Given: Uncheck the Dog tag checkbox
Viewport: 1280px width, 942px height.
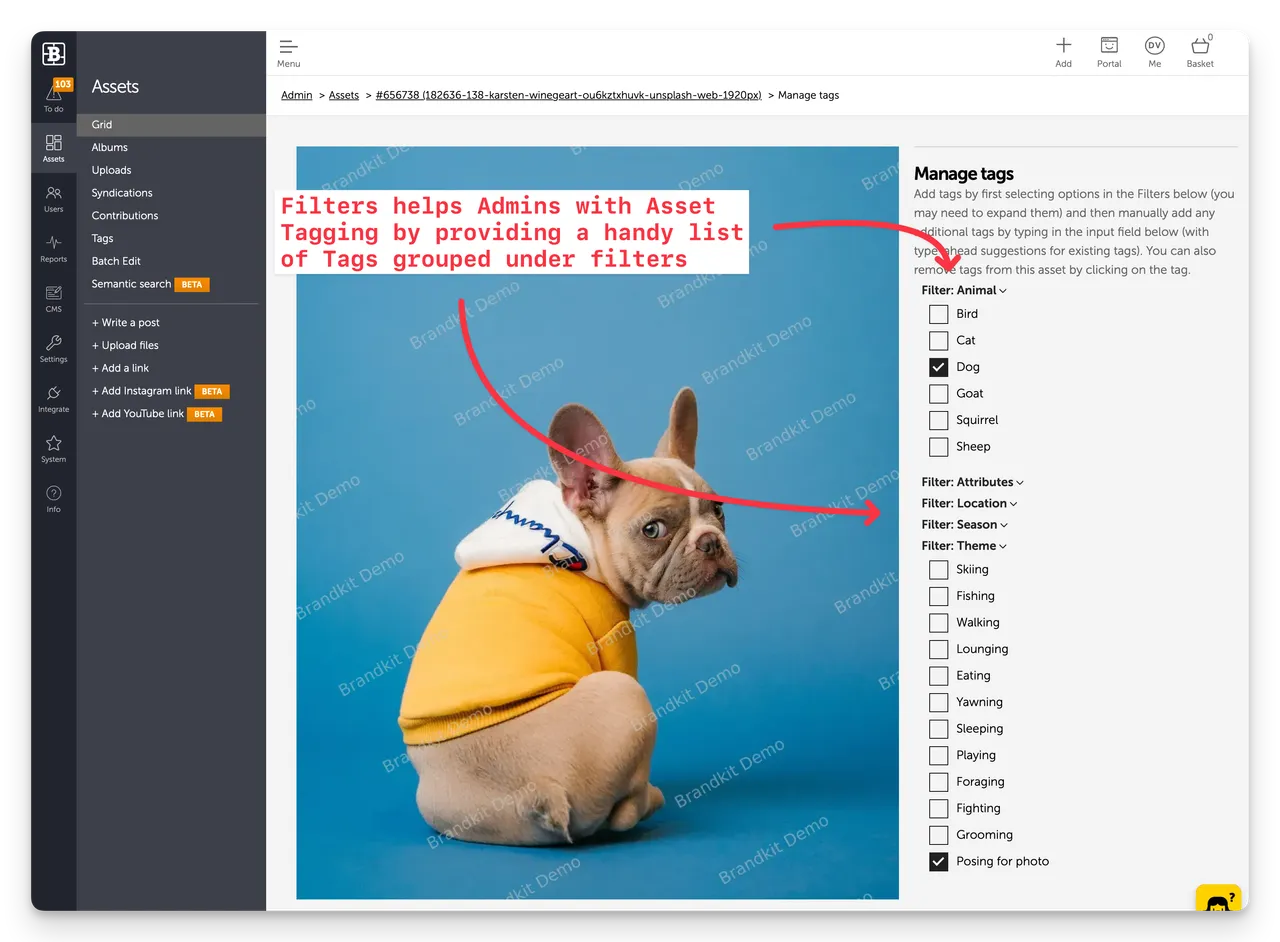Looking at the screenshot, I should tap(938, 366).
